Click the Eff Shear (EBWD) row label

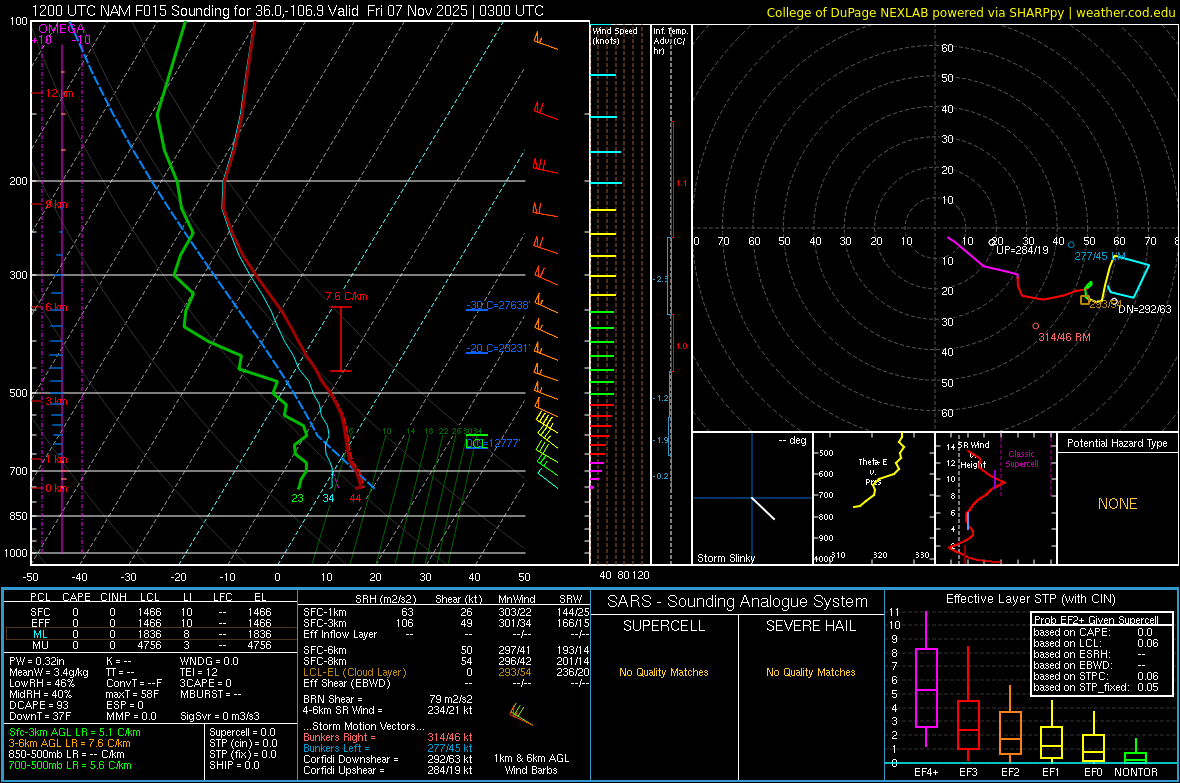346,684
